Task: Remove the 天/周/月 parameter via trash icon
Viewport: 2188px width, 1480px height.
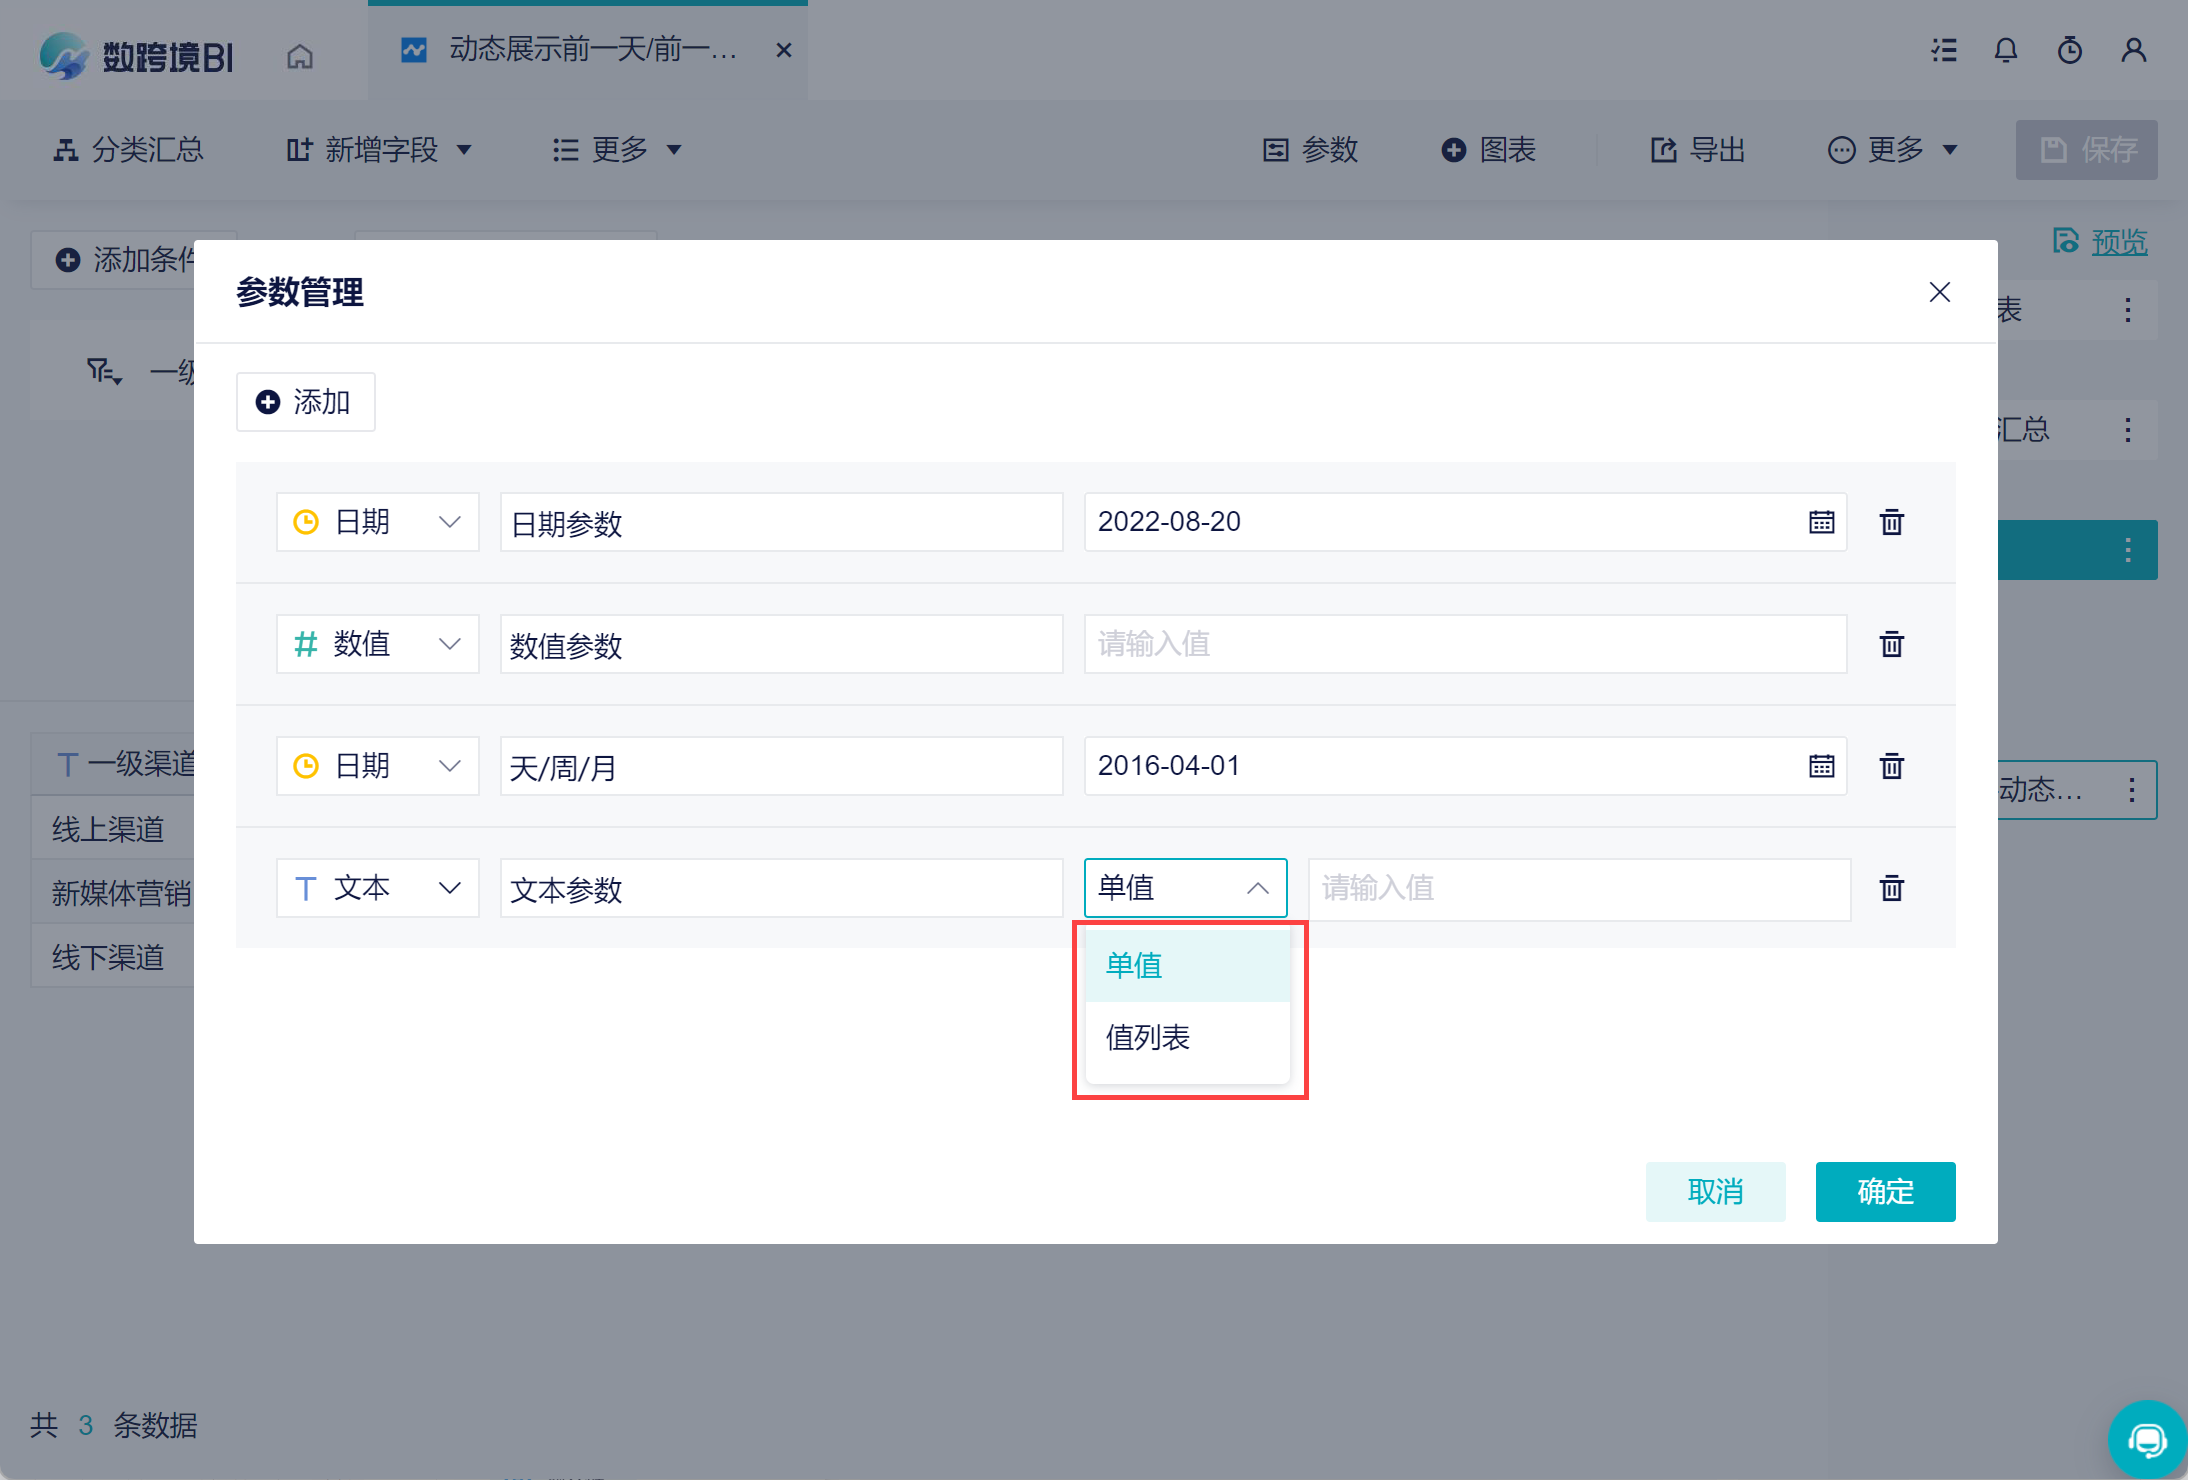Action: pos(1891,766)
